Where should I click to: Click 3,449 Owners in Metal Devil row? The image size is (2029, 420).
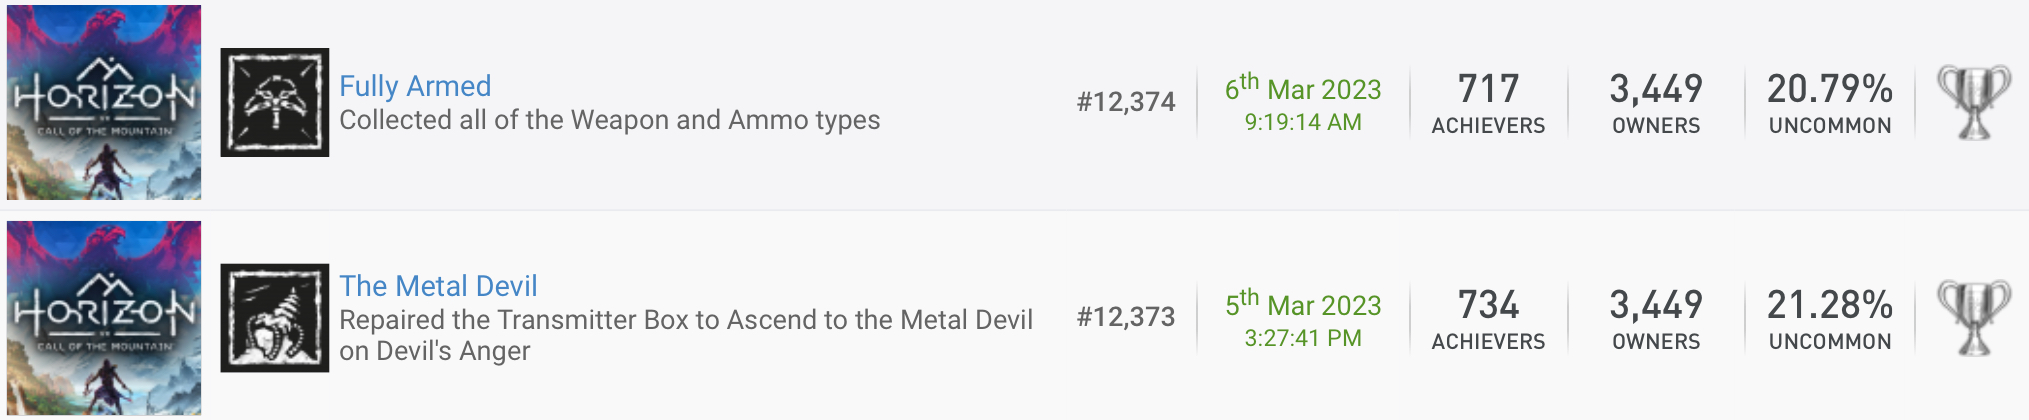1656,319
